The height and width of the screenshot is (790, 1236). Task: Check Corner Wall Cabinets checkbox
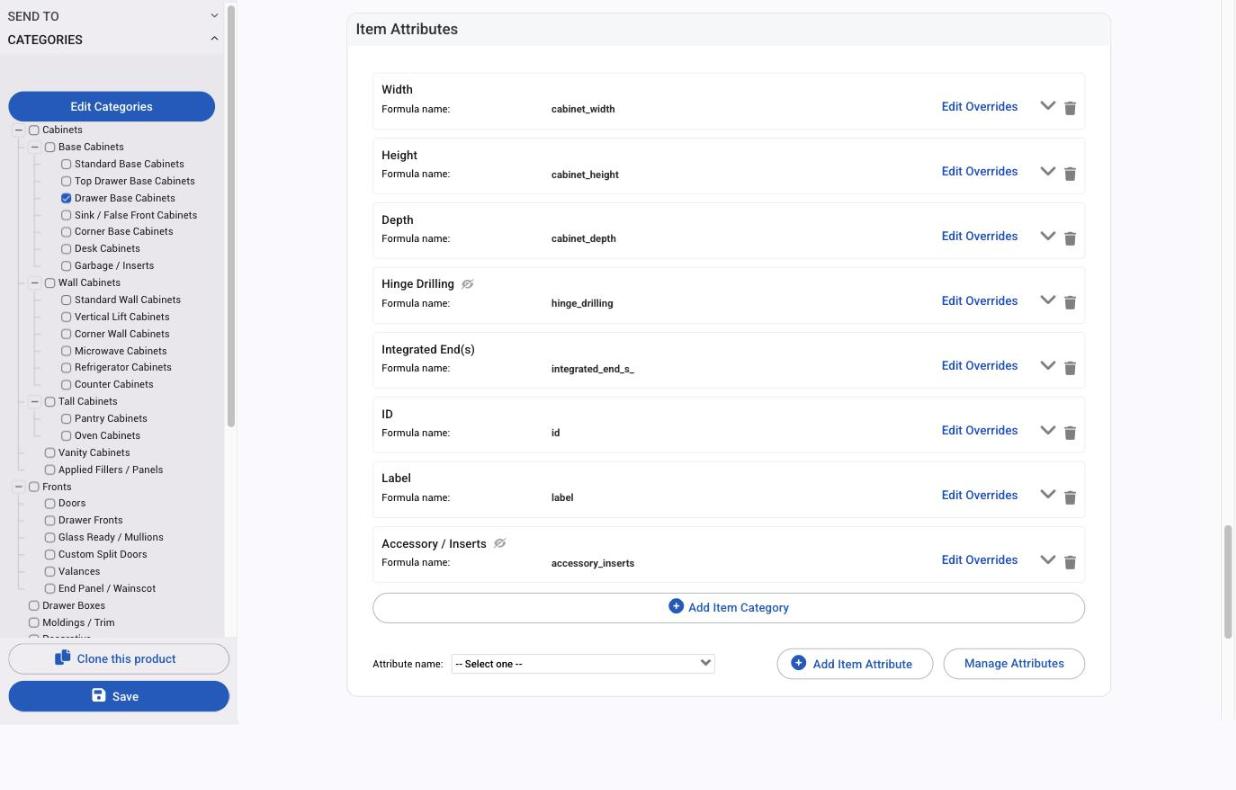66,334
